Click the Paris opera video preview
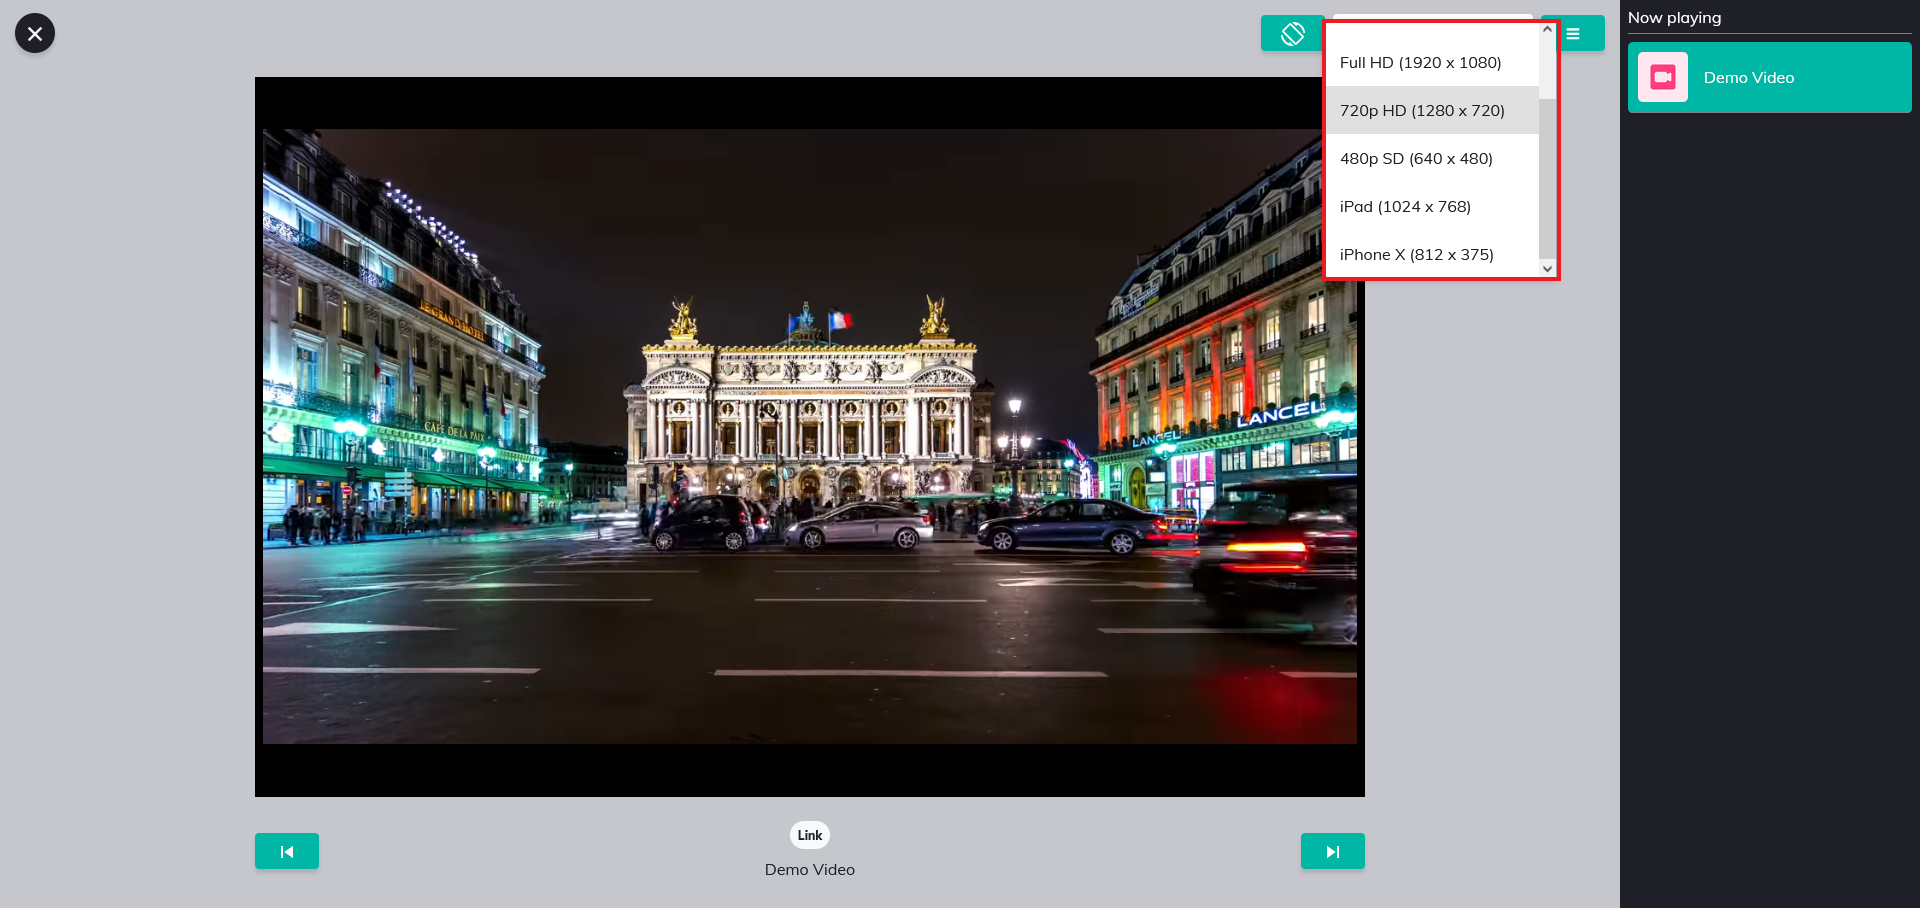The width and height of the screenshot is (1920, 908). [809, 436]
